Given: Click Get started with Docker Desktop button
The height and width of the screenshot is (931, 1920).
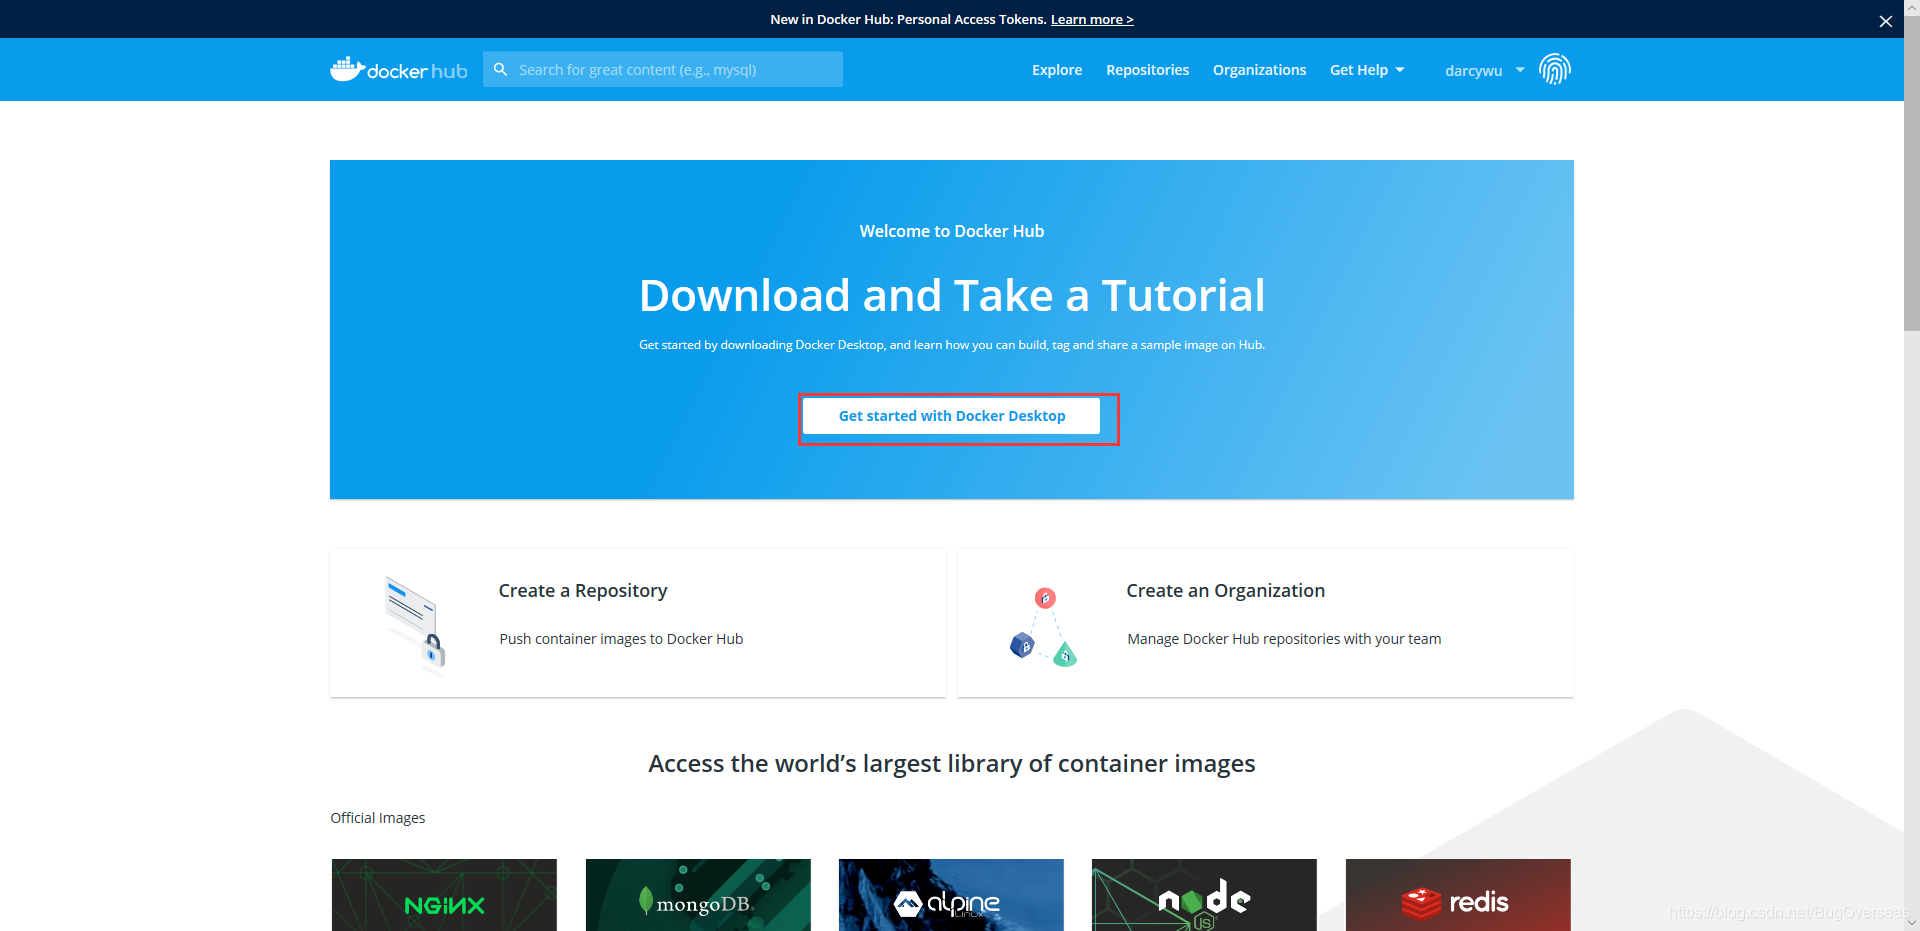Looking at the screenshot, I should tap(952, 416).
